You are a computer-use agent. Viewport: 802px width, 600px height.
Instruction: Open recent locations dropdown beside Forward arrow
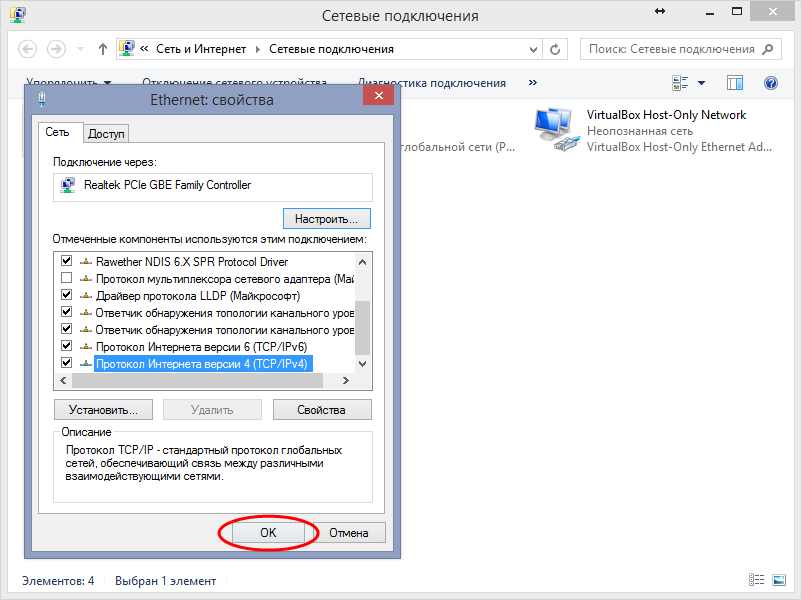[x=80, y=49]
